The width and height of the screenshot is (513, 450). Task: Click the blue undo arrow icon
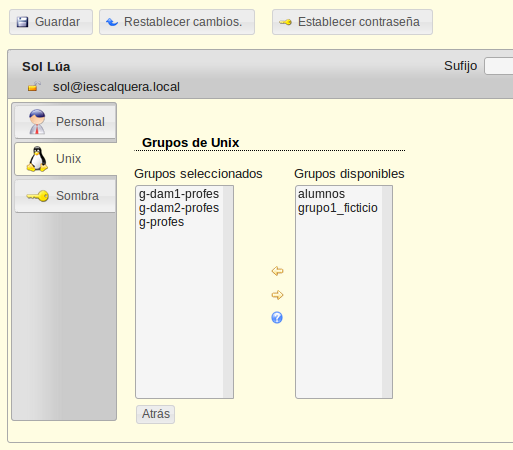tap(112, 22)
